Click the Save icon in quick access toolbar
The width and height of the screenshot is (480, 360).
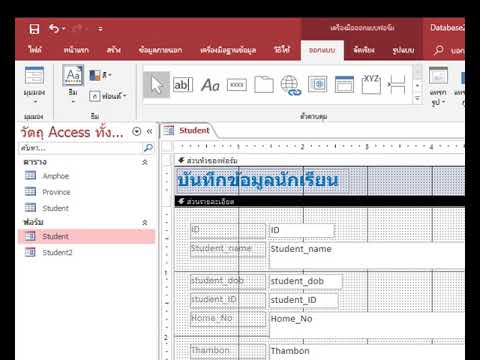click(x=34, y=29)
